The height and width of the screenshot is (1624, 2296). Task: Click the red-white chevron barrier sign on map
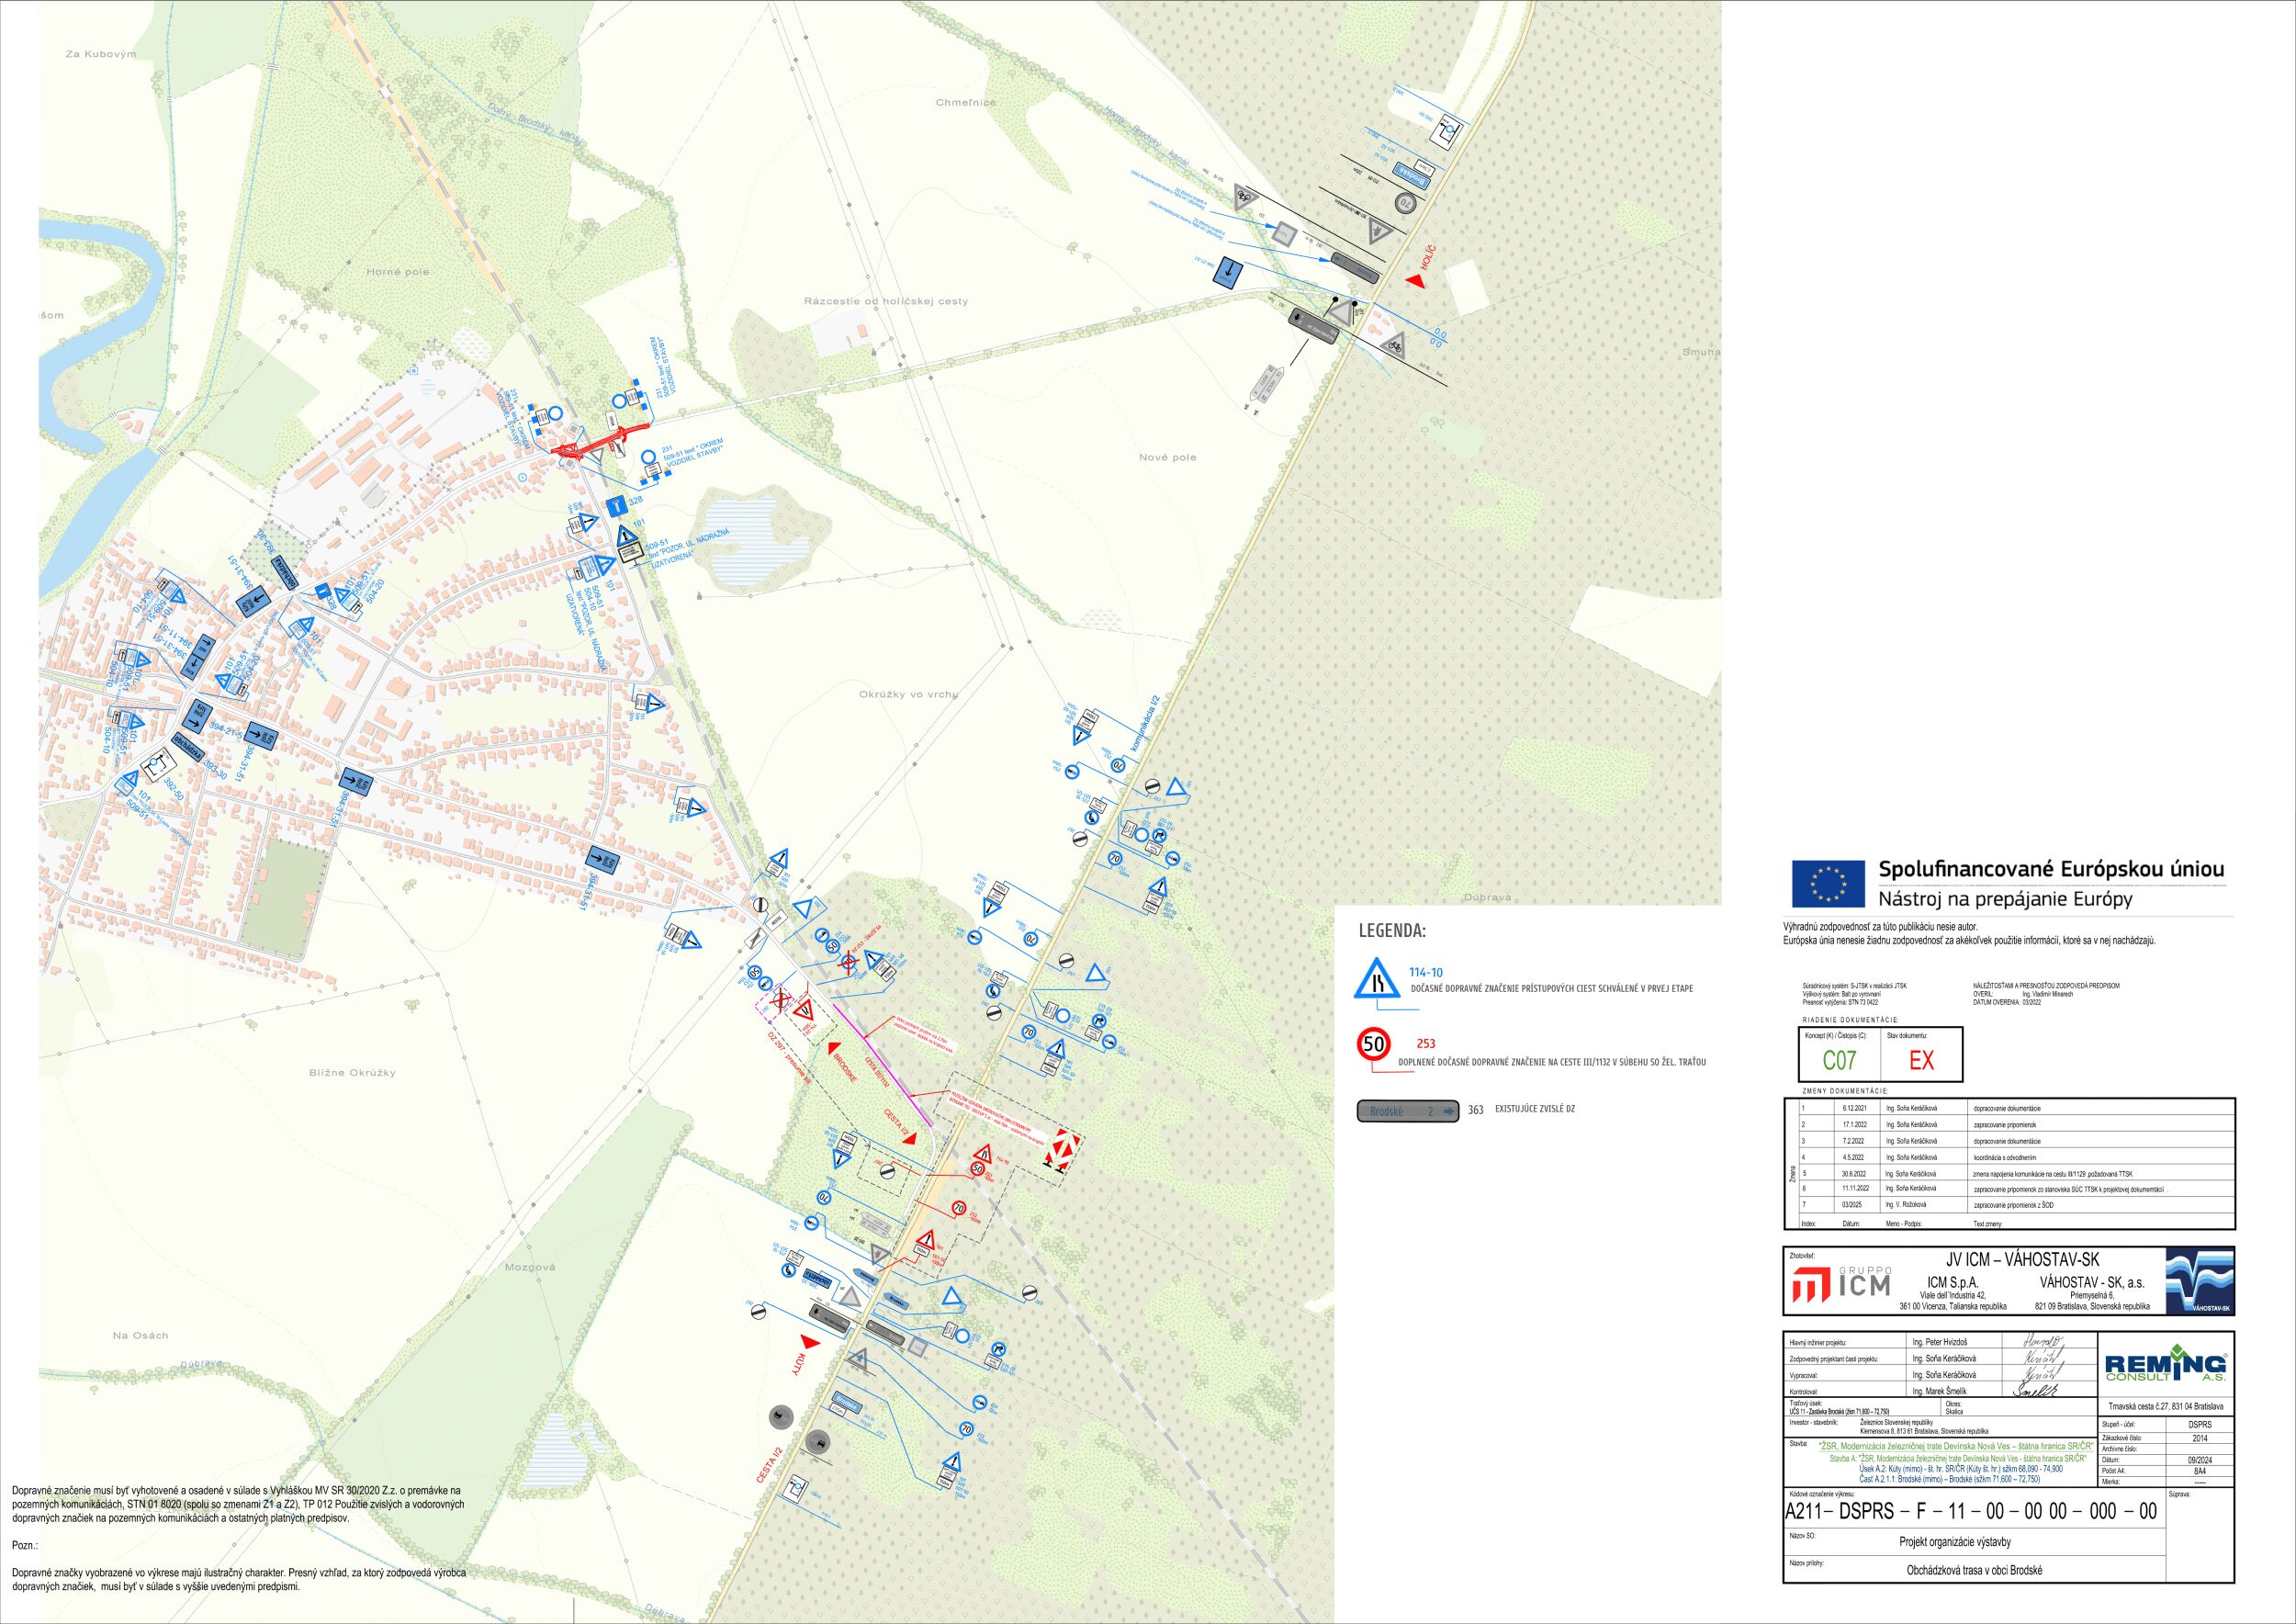click(1063, 1148)
